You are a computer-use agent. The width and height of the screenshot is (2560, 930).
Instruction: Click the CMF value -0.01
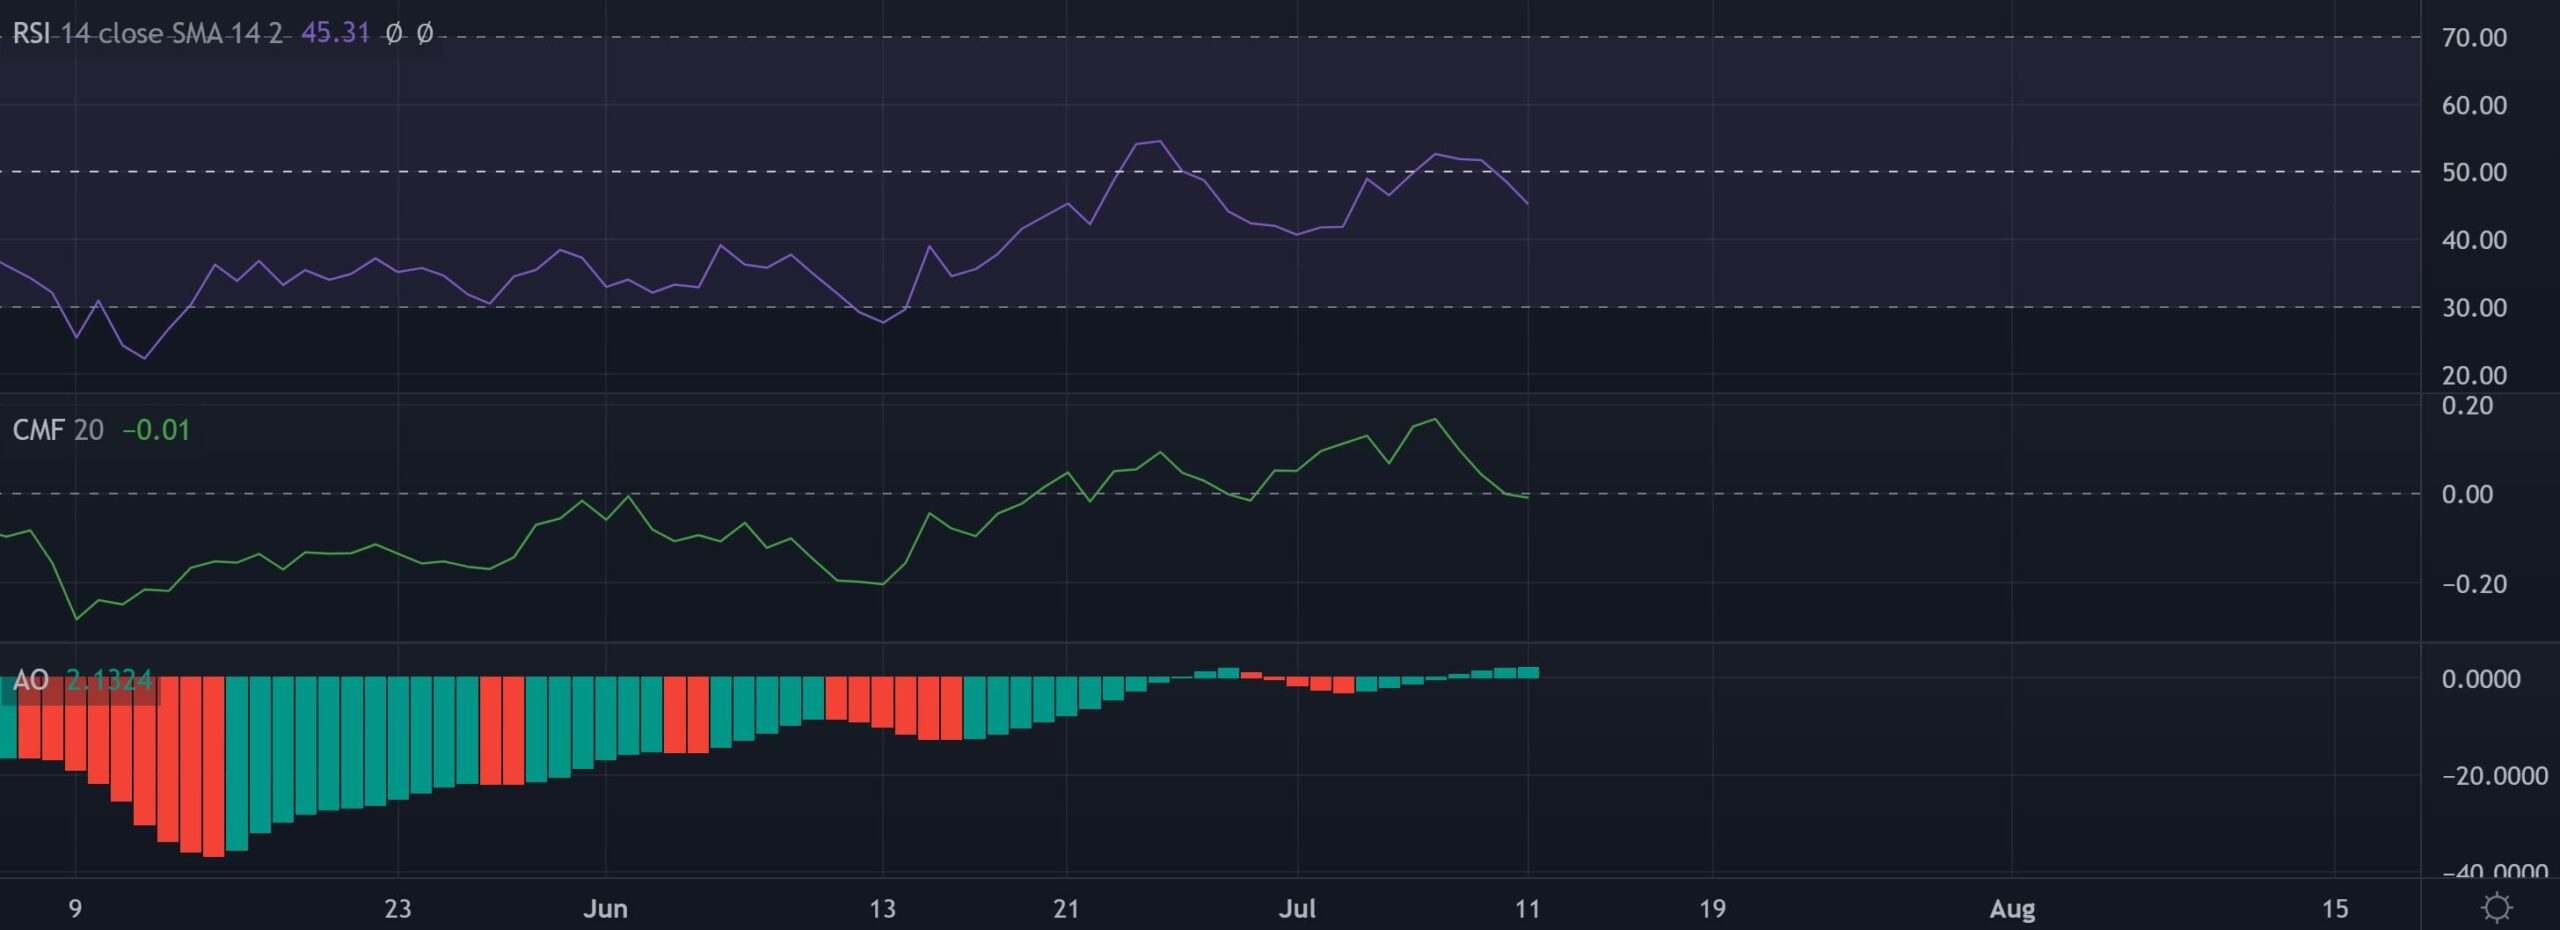[x=156, y=430]
